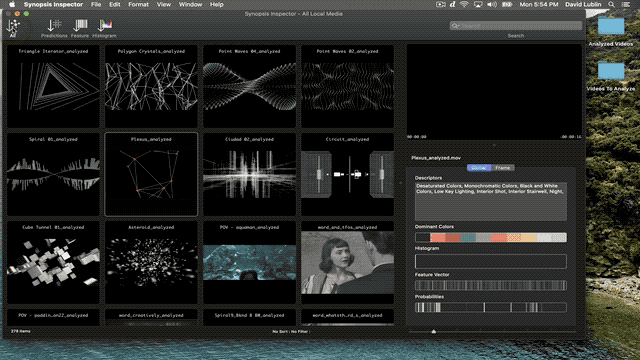Open Spotlight search in menu bar

point(611,4)
